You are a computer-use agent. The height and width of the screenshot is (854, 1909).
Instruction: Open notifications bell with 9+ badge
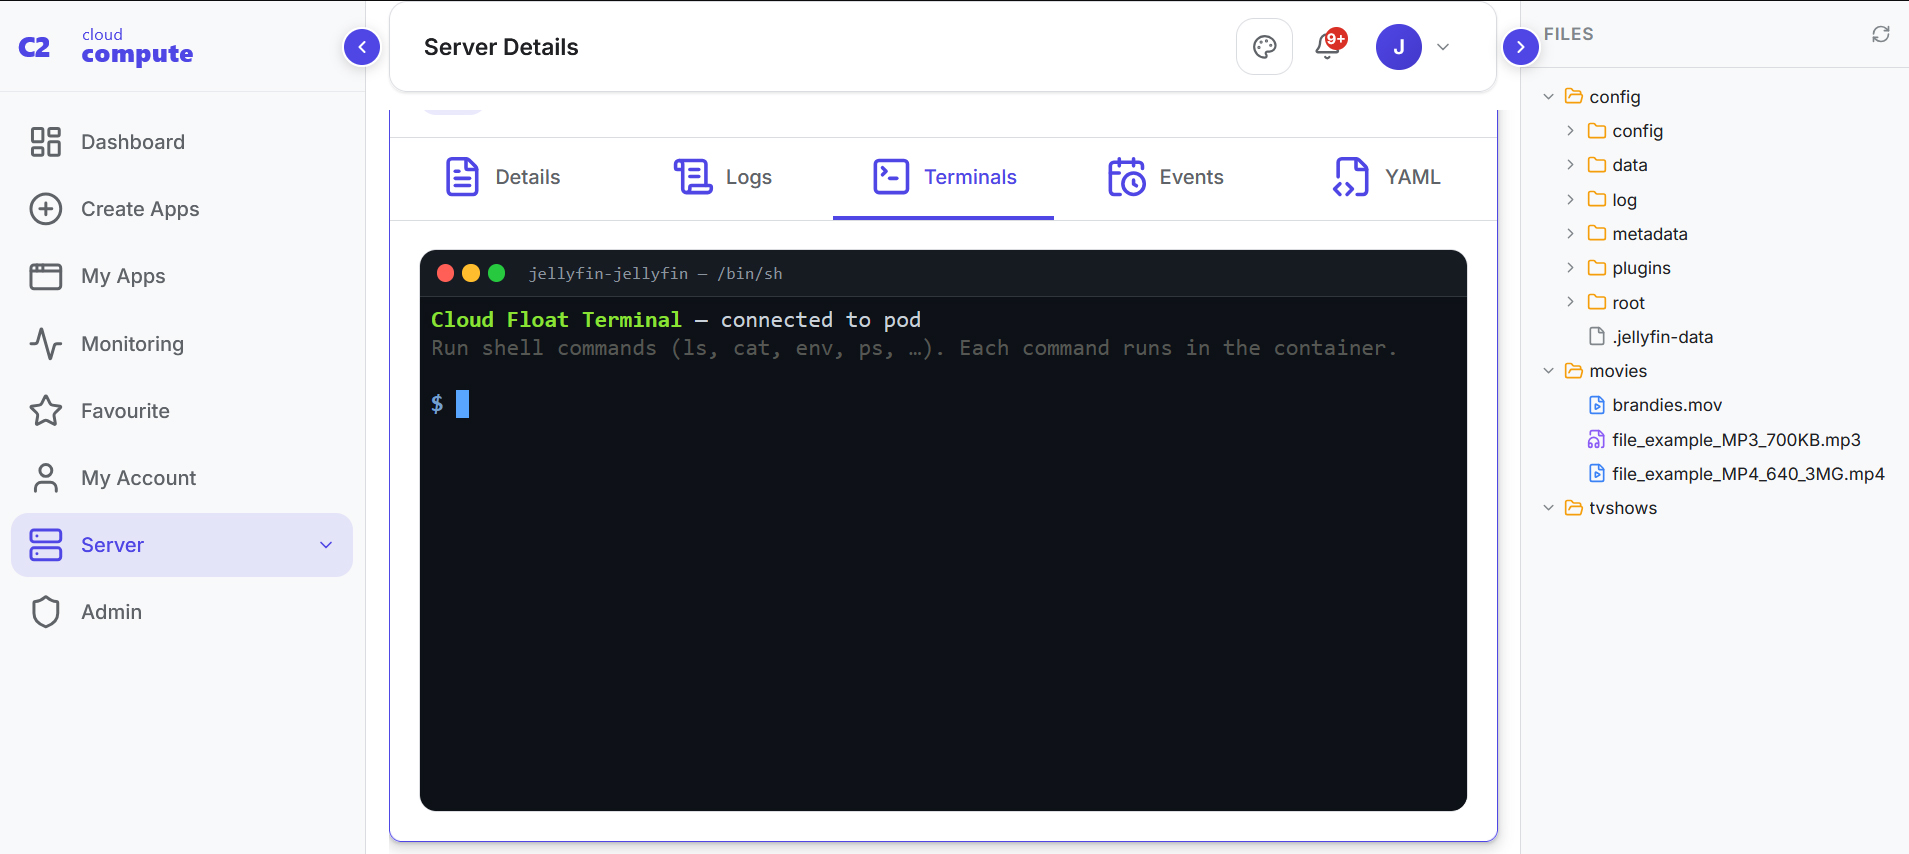pyautogui.click(x=1329, y=45)
